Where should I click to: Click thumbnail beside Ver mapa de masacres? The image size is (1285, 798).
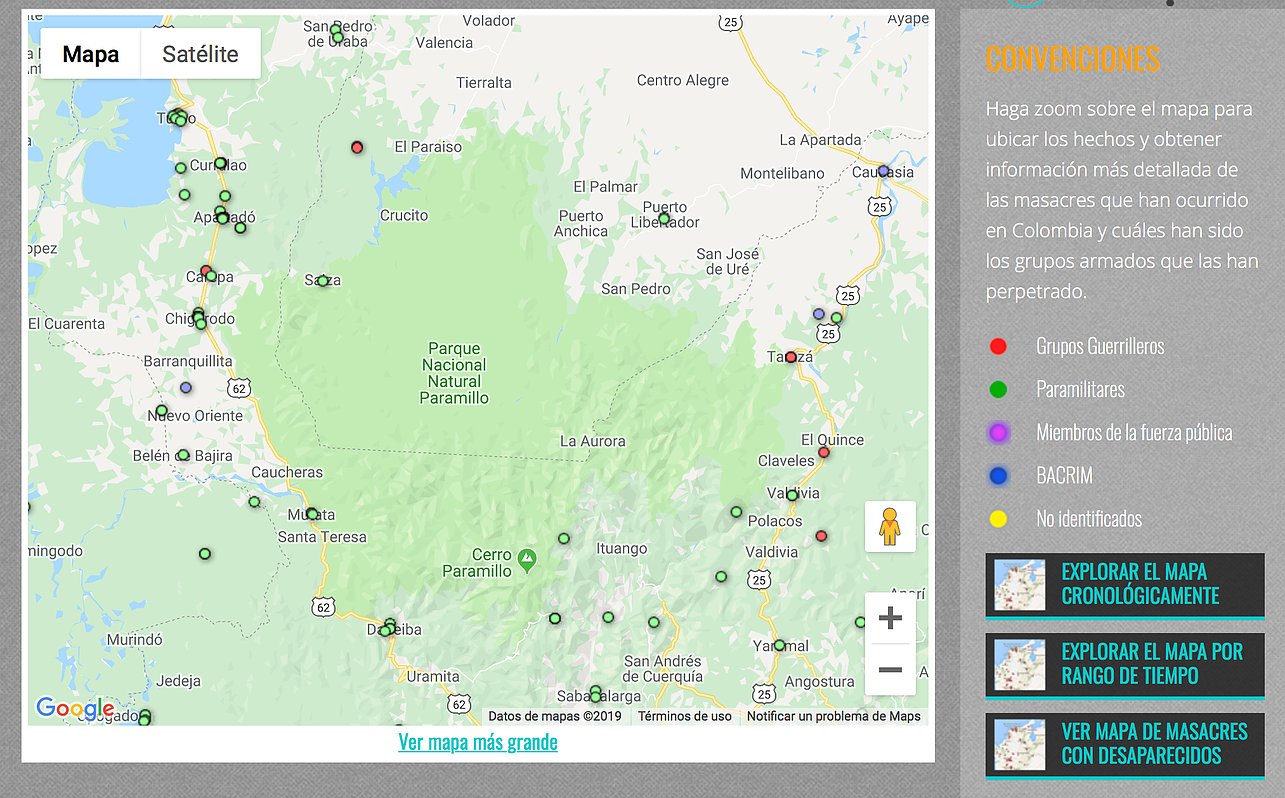1019,745
